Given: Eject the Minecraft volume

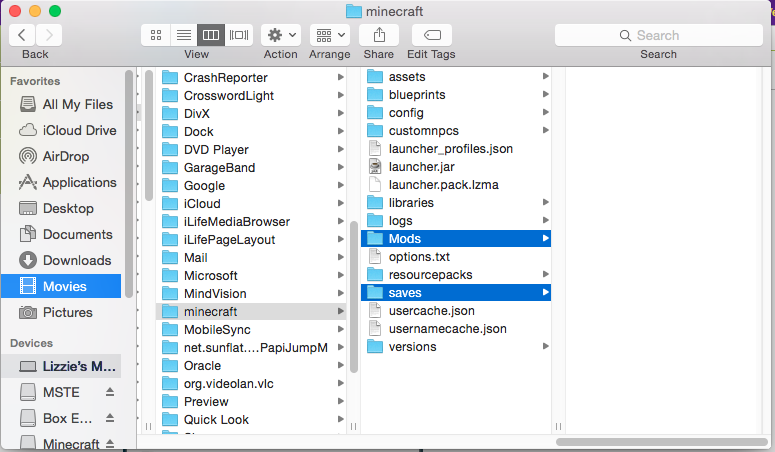Looking at the screenshot, I should pyautogui.click(x=110, y=443).
